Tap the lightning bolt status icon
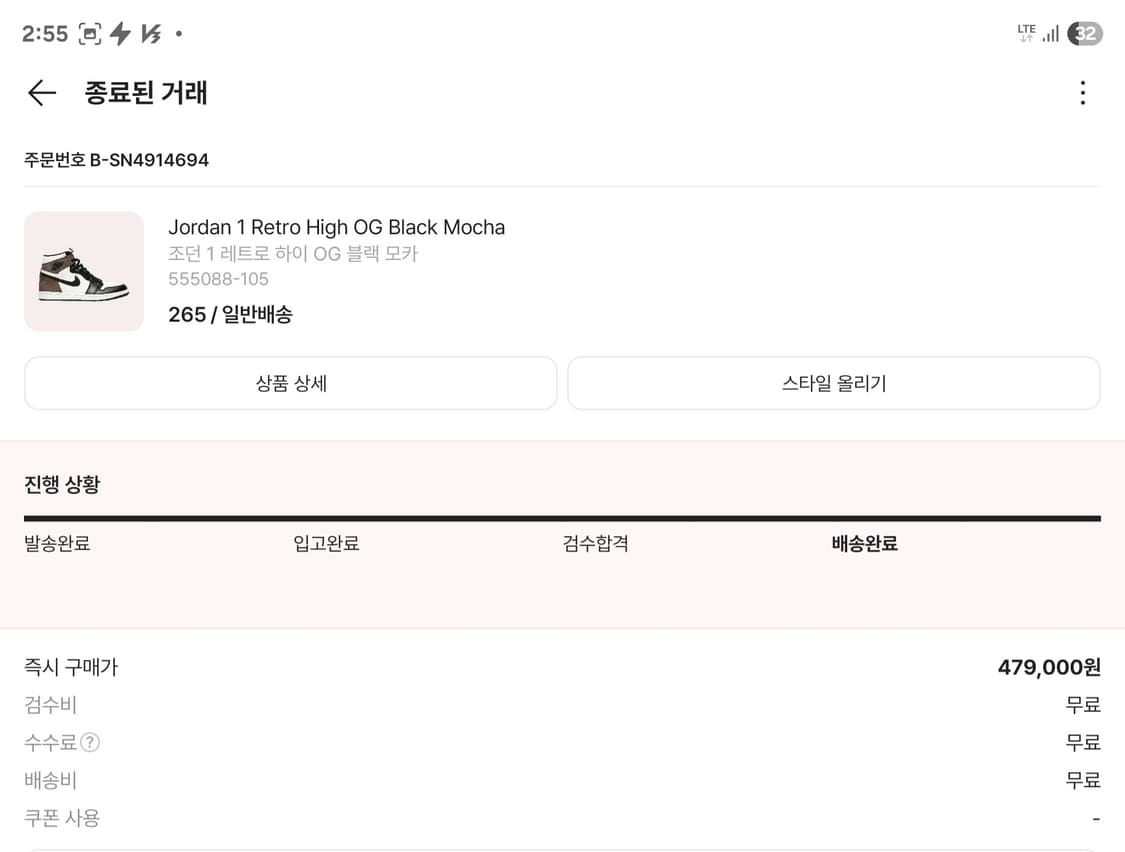The width and height of the screenshot is (1125, 852). 120,34
